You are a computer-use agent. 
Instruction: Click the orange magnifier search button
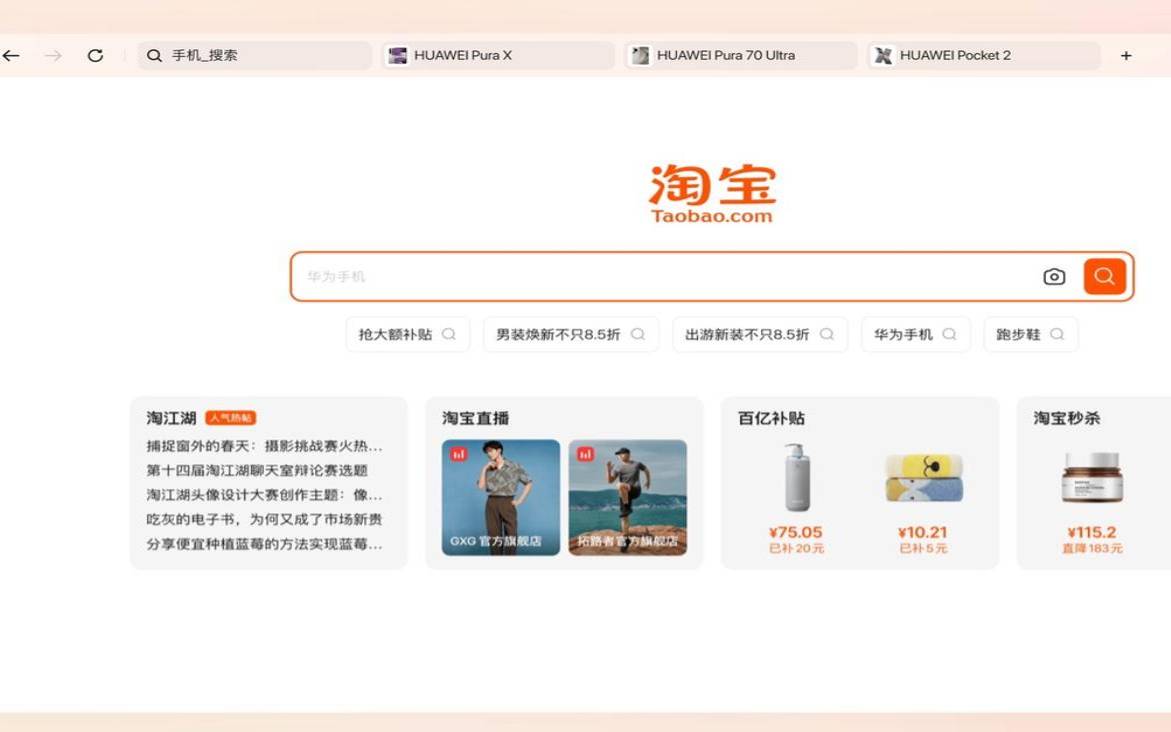point(1104,276)
